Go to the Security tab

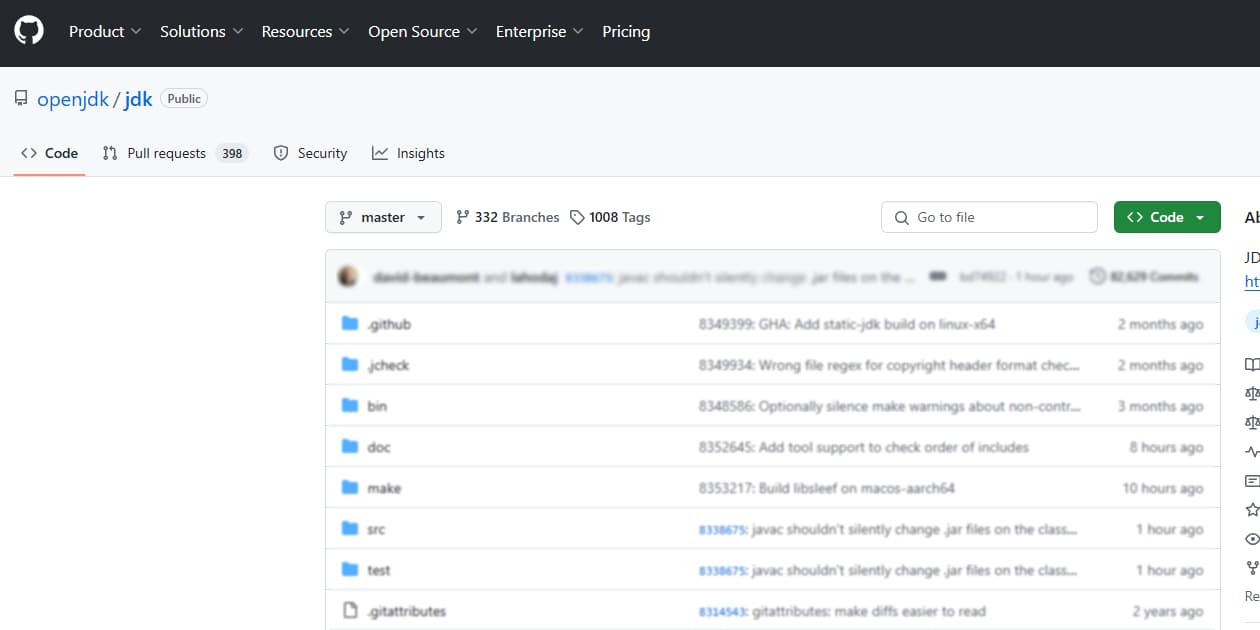click(x=310, y=153)
